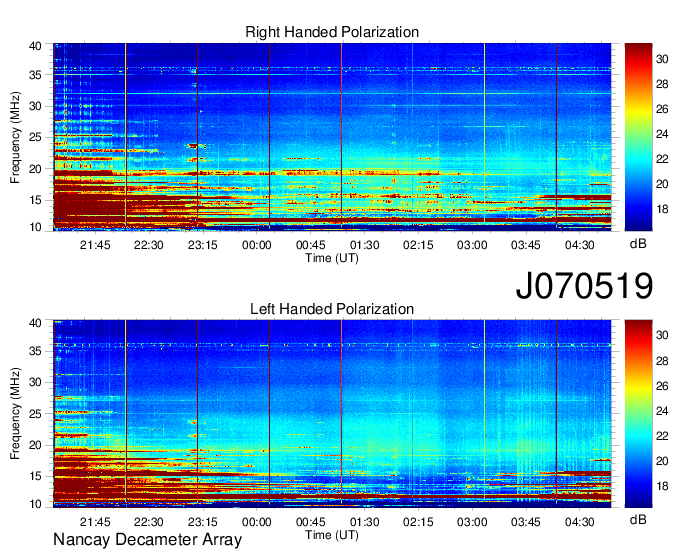Click the Right Handed plot's dB colorbar
The width and height of the screenshot is (680, 552).
coord(638,137)
